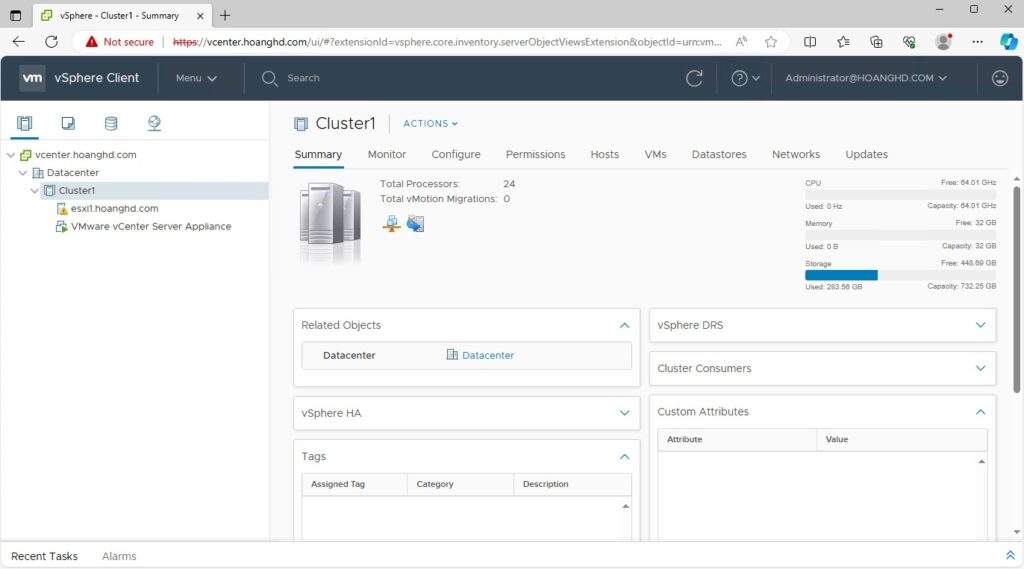Click the Storage usage bar
Image resolution: width=1024 pixels, height=569 pixels.
tap(901, 275)
